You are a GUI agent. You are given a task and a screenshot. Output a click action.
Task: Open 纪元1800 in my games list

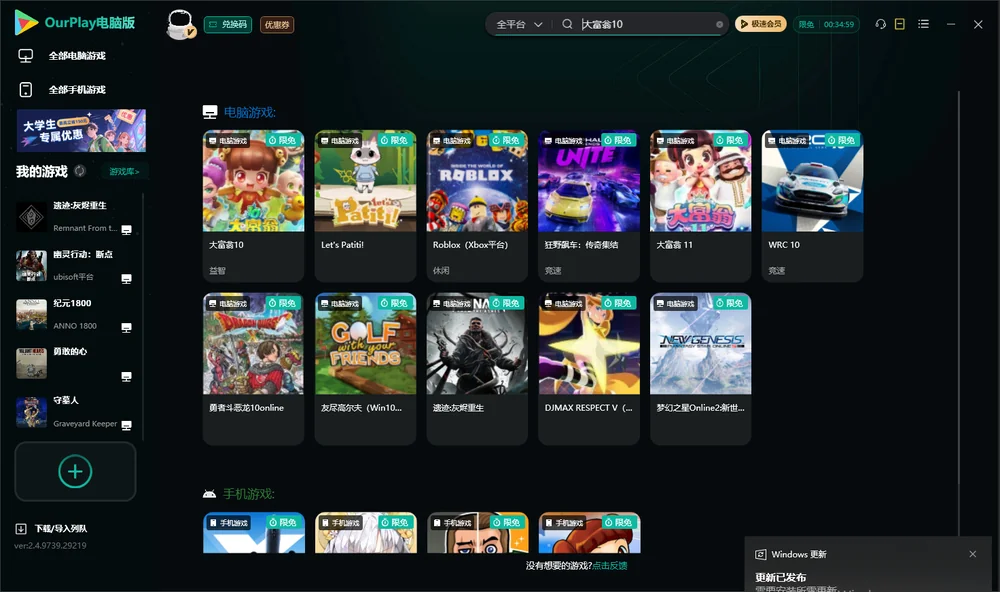pos(75,314)
